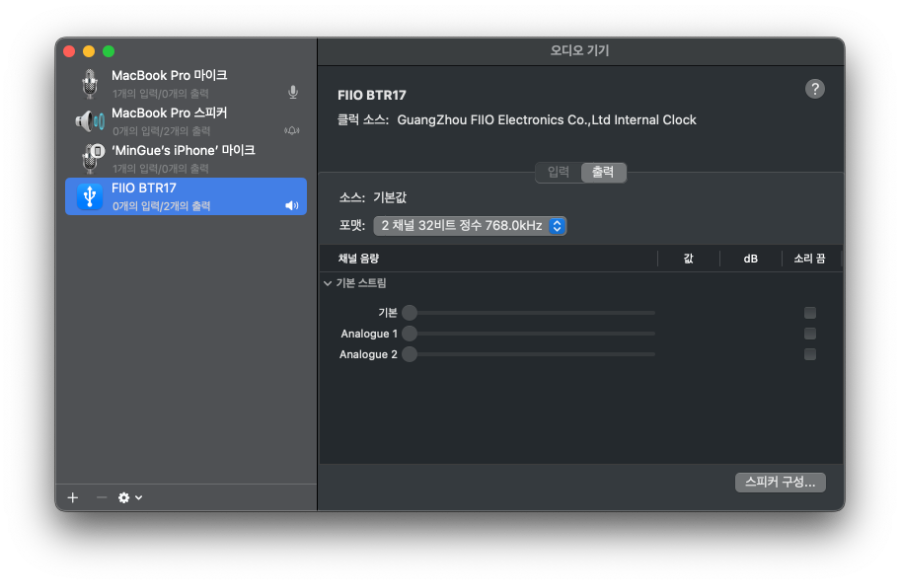This screenshot has width=900, height=584.
Task: Collapse the 기본 스트림 section
Action: pyautogui.click(x=328, y=283)
